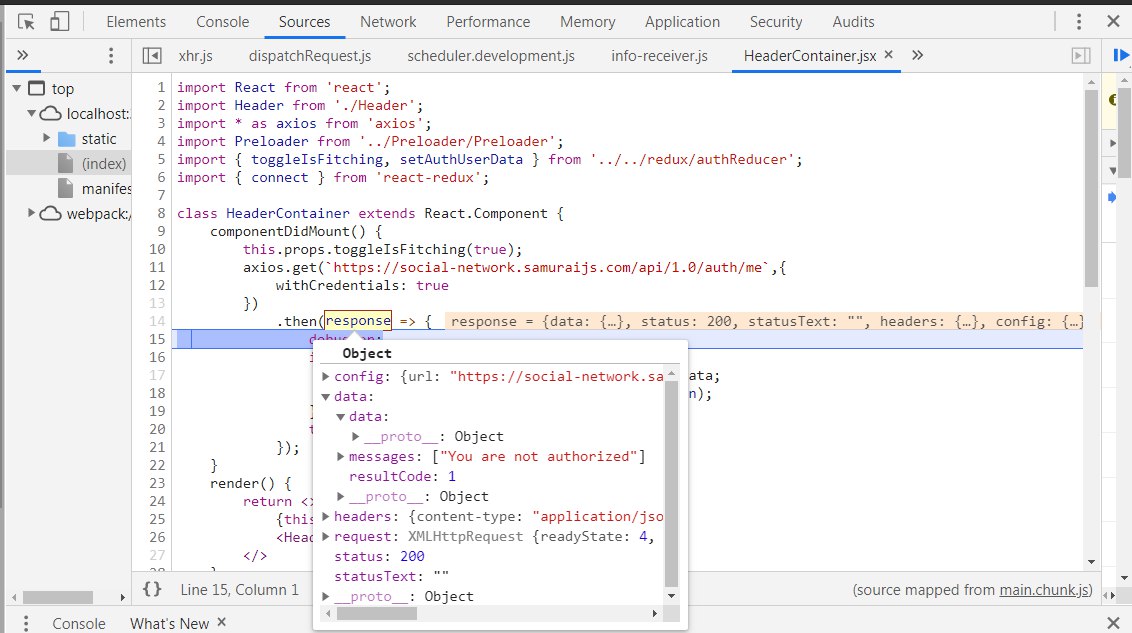Viewport: 1132px width, 633px height.
Task: Collapse the inner data property
Action: [x=341, y=416]
